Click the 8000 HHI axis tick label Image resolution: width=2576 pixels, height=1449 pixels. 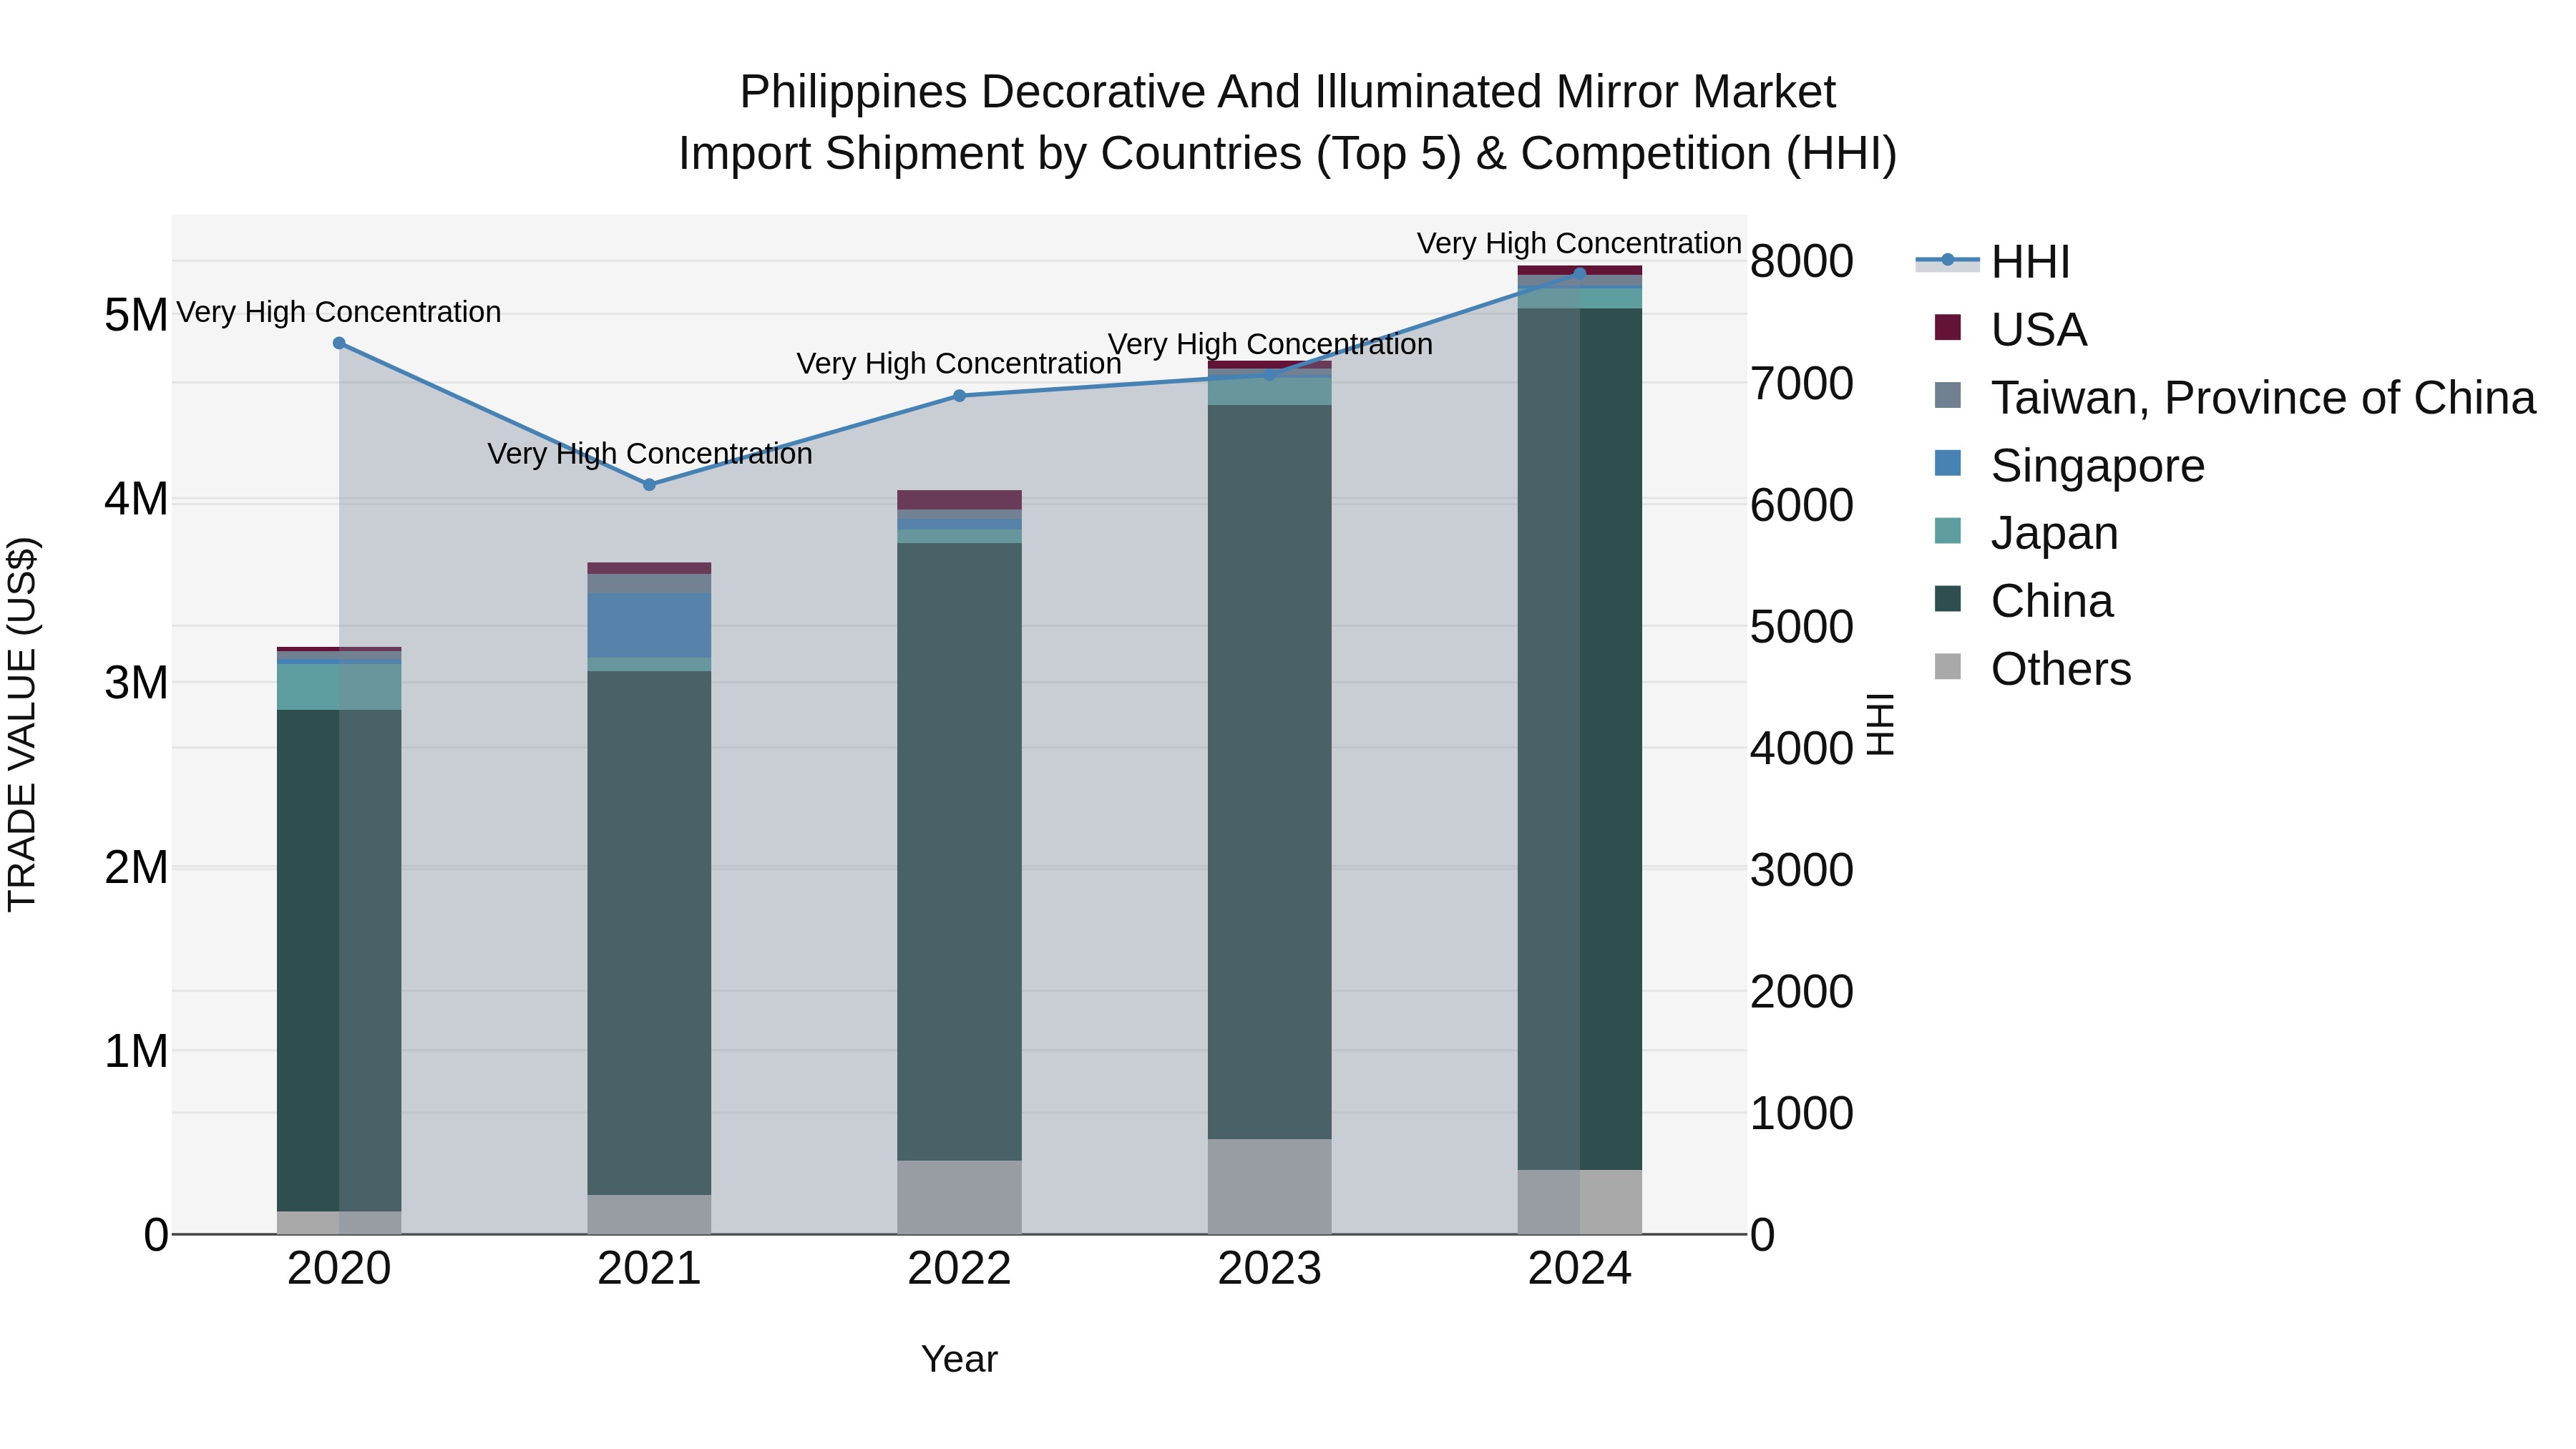tap(1802, 262)
